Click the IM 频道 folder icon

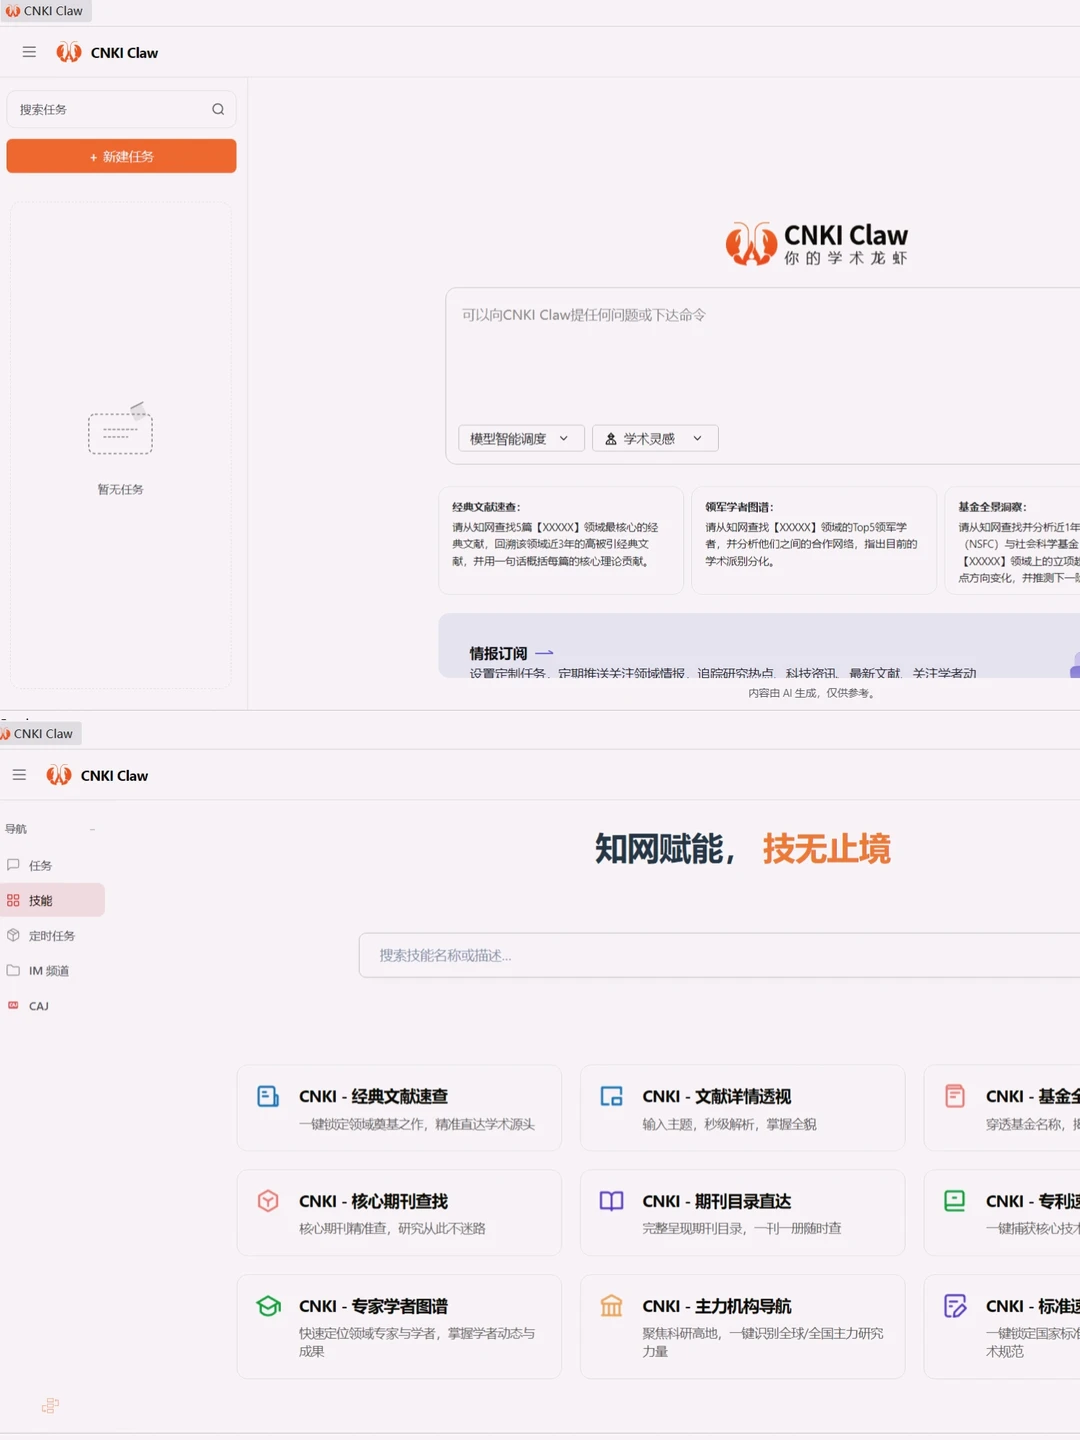click(x=13, y=970)
